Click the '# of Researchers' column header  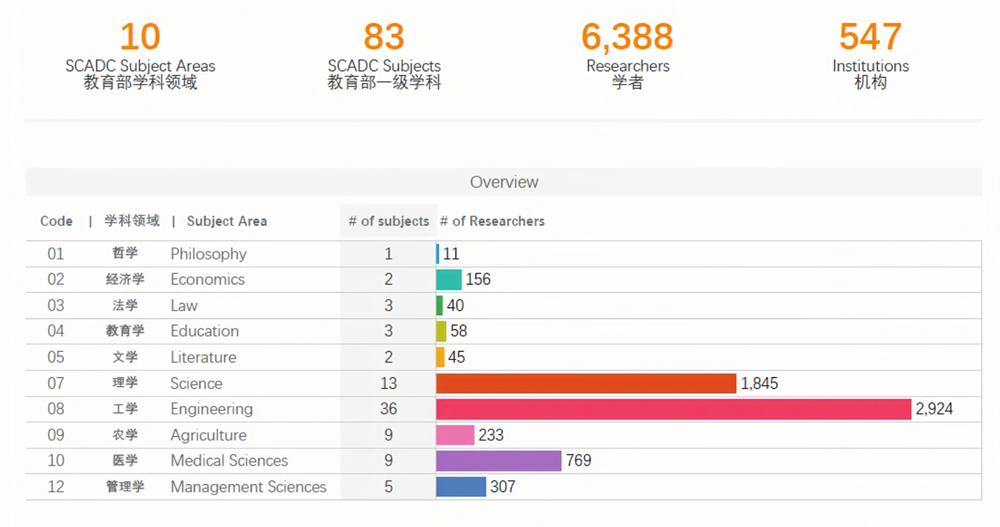click(x=492, y=221)
